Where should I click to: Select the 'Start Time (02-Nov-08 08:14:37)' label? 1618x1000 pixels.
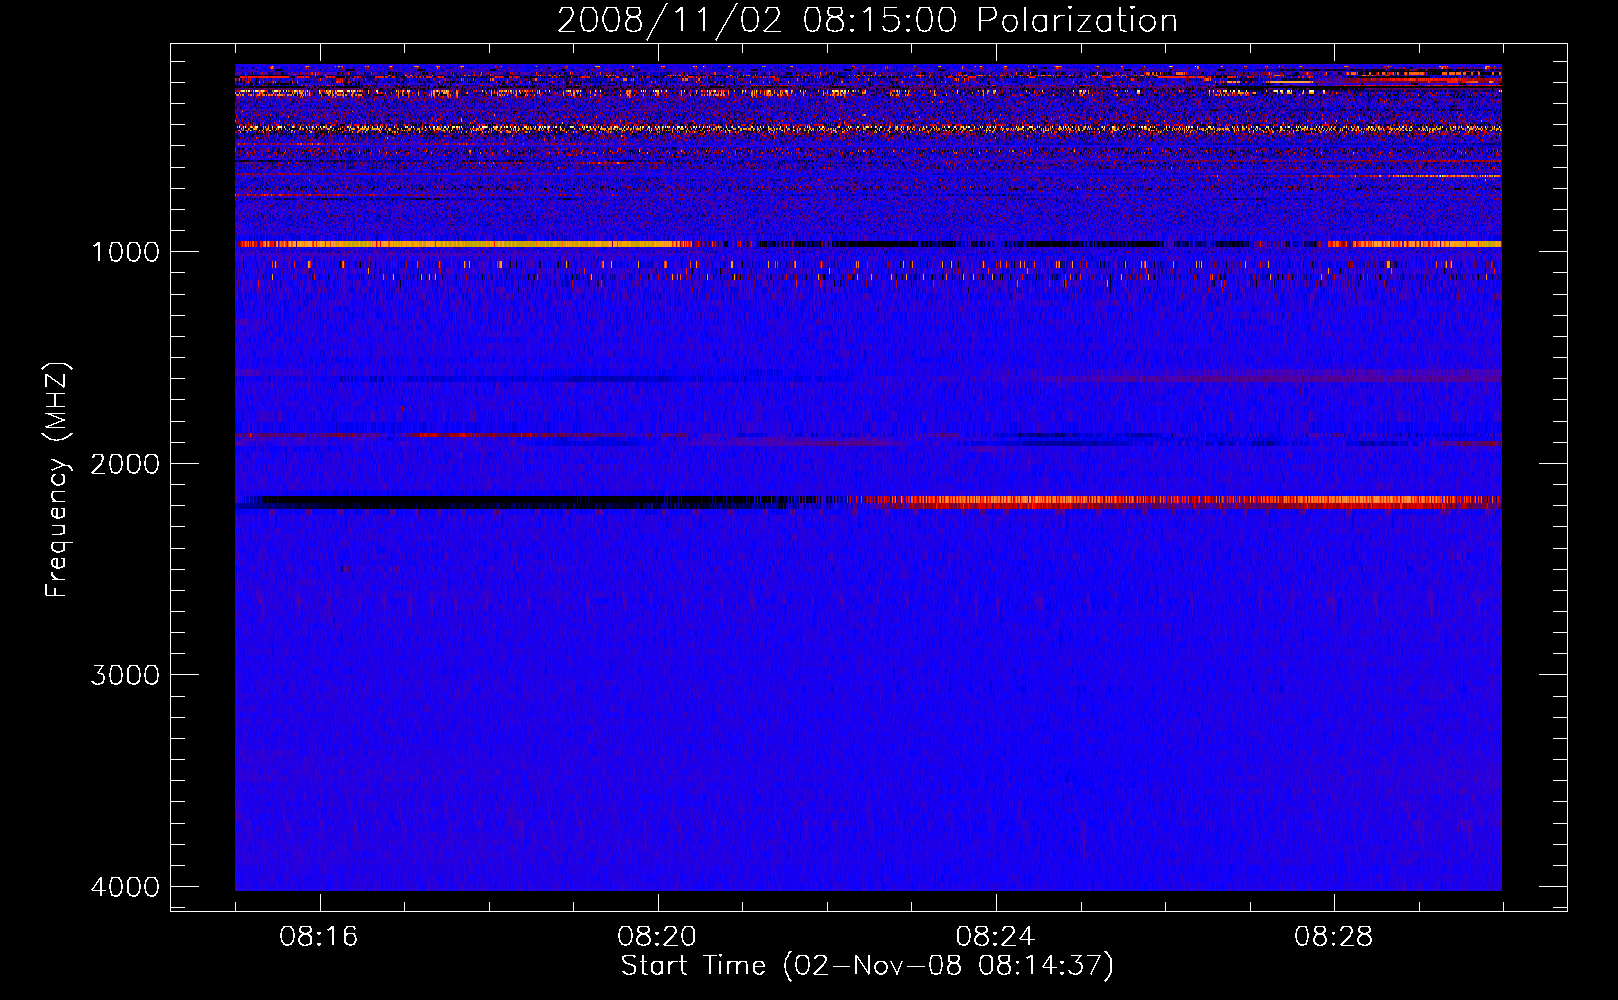click(x=867, y=966)
